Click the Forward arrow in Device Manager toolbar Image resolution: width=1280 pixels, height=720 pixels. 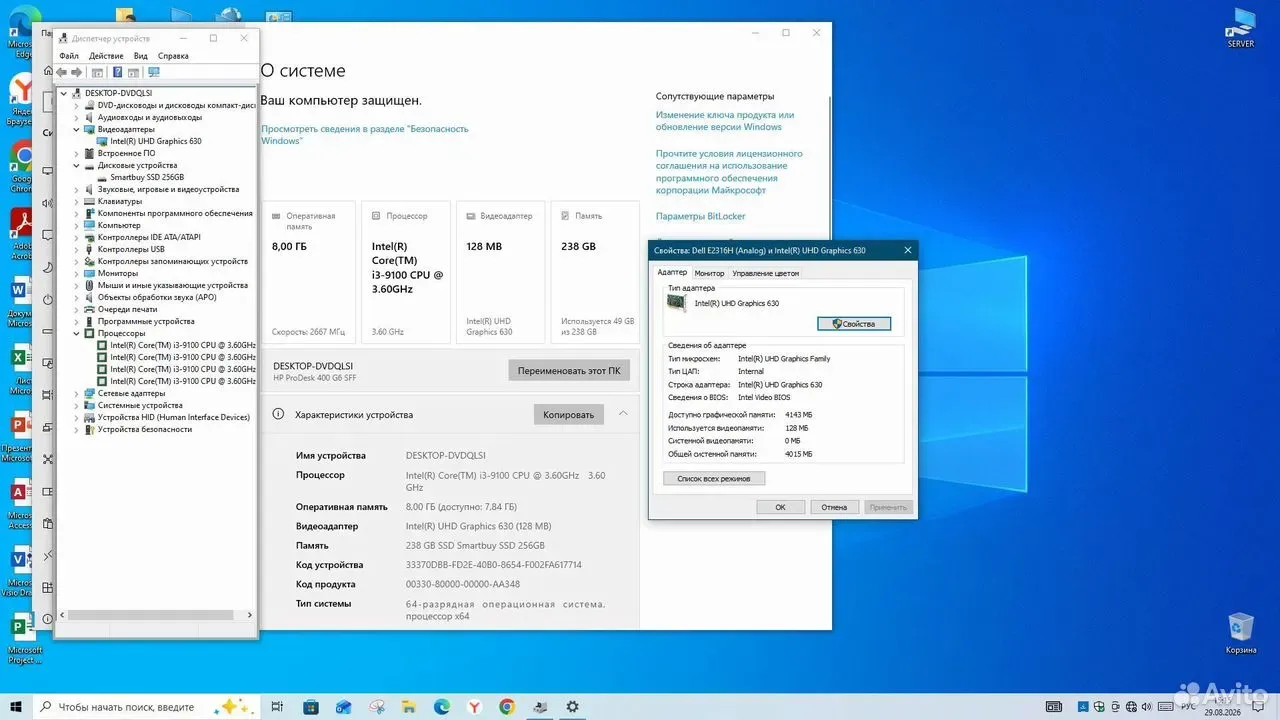click(76, 72)
